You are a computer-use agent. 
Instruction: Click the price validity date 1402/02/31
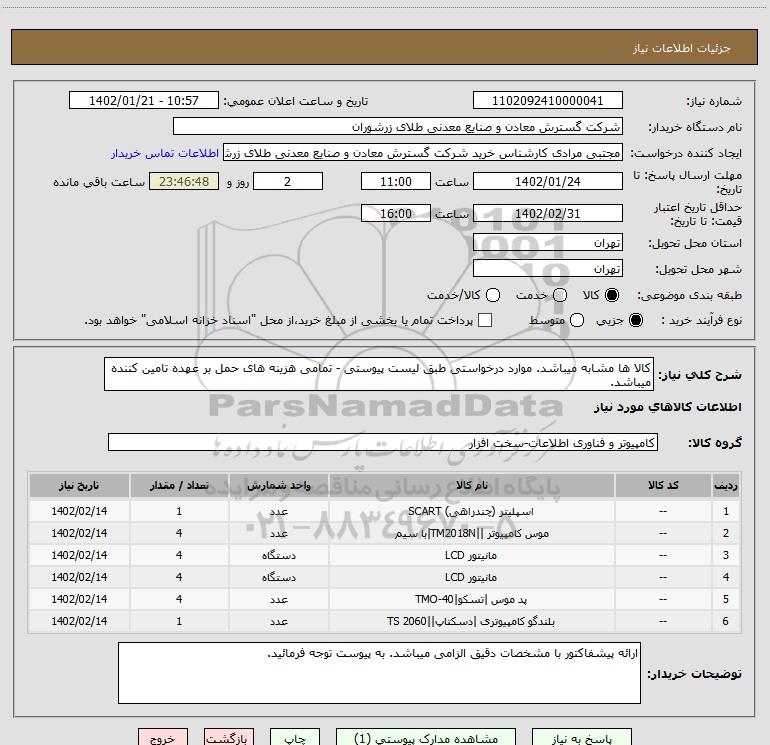click(x=548, y=214)
